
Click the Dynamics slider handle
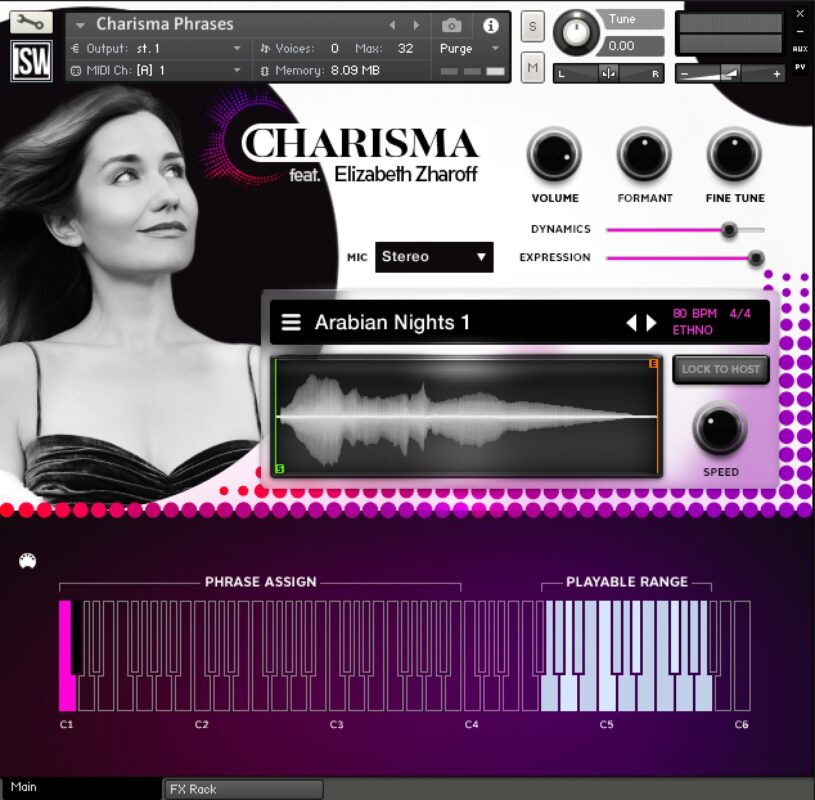730,230
